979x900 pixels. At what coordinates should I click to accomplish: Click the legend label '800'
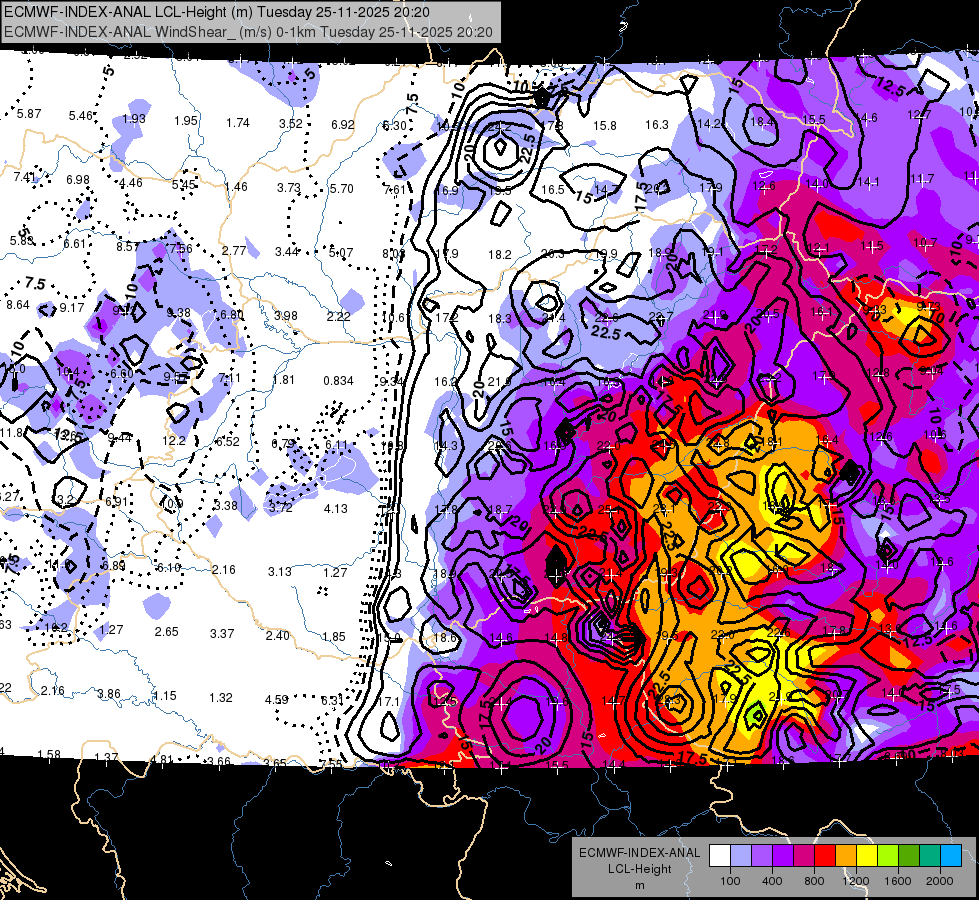coord(814,881)
